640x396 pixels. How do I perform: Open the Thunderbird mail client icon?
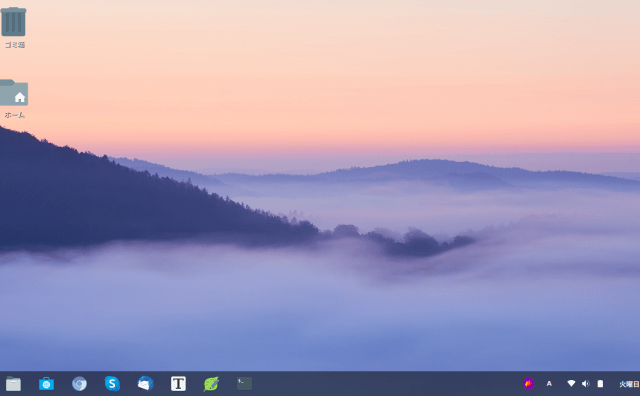pyautogui.click(x=145, y=384)
